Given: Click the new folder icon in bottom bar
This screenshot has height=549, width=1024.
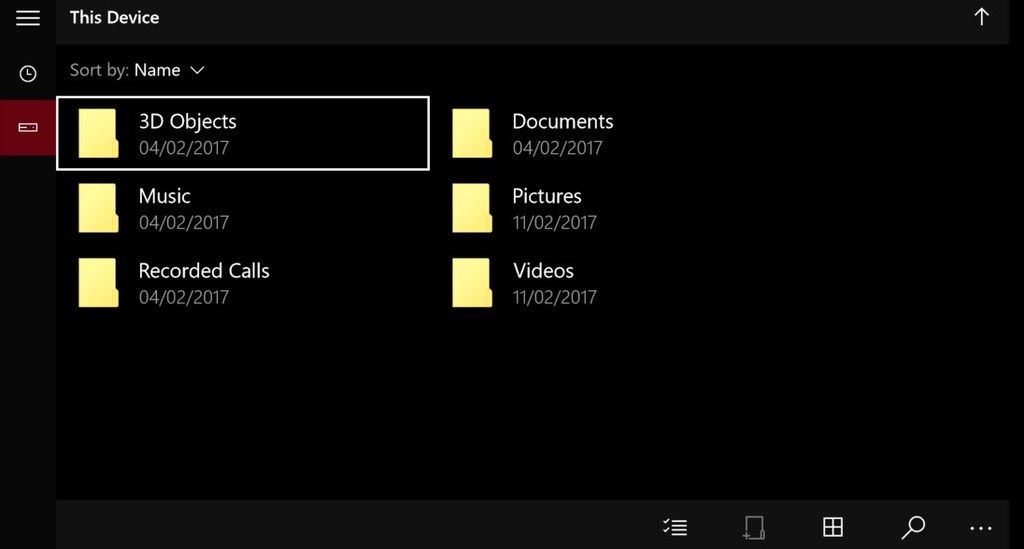Looking at the screenshot, I should click(753, 527).
